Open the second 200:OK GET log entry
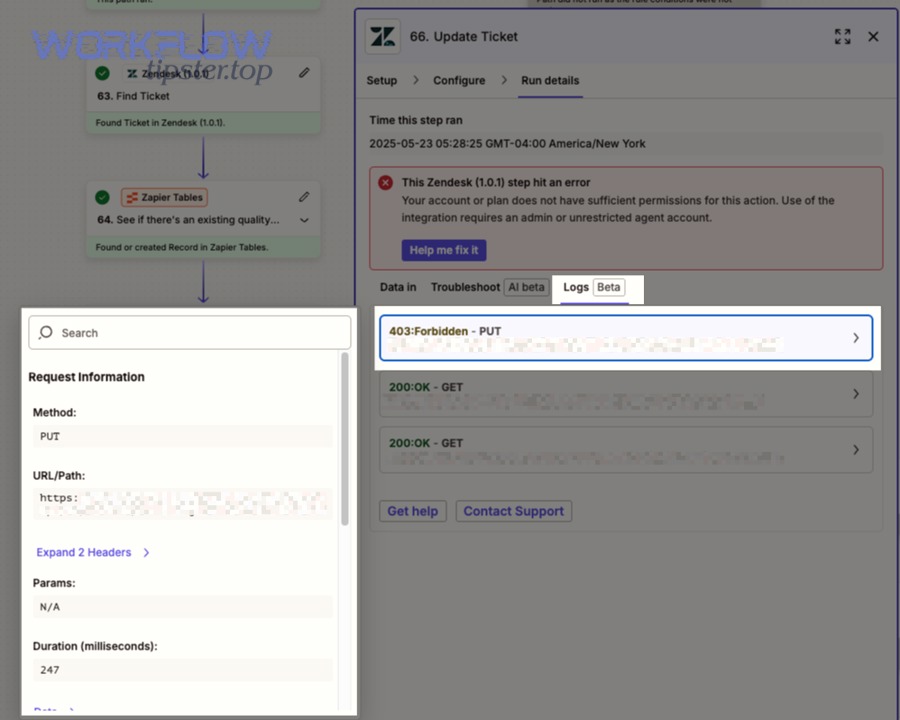The image size is (900, 720). click(x=626, y=450)
